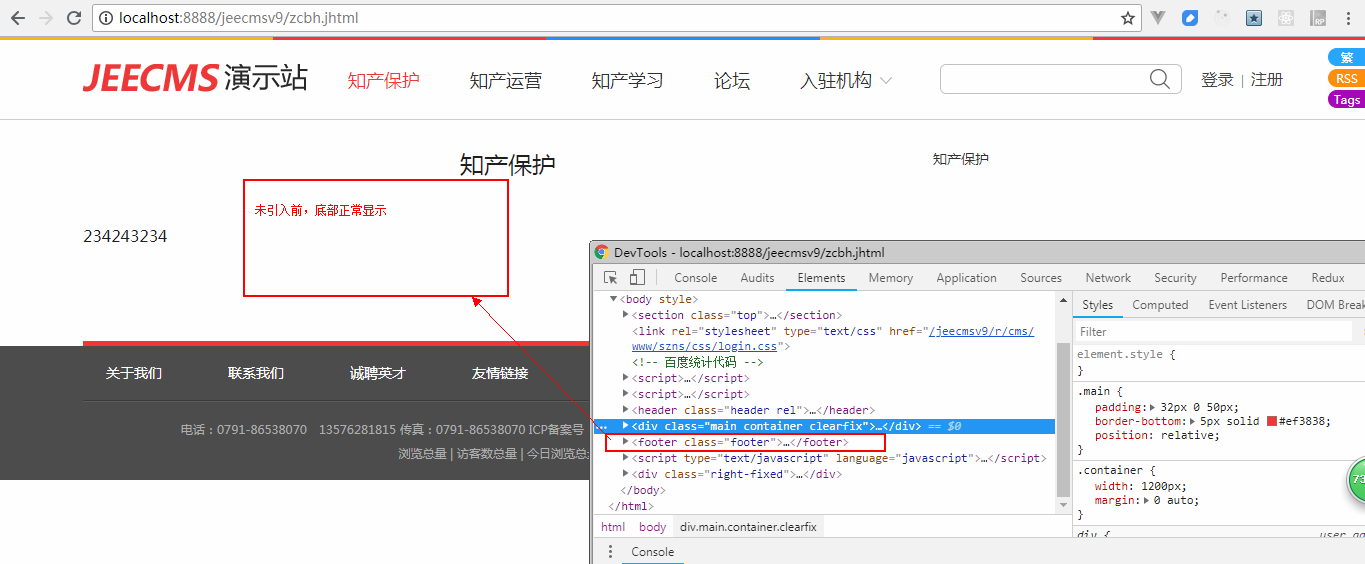Select the Styles sidebar tab
This screenshot has height=564, width=1365.
click(1097, 305)
